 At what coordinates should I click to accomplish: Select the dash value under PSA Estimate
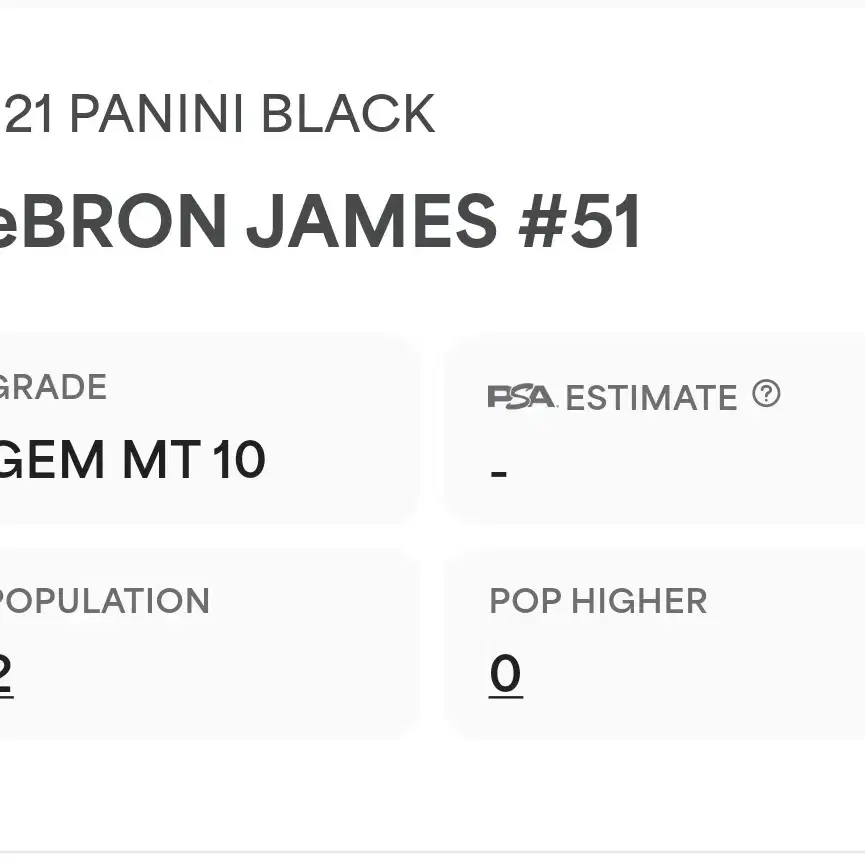(x=499, y=473)
